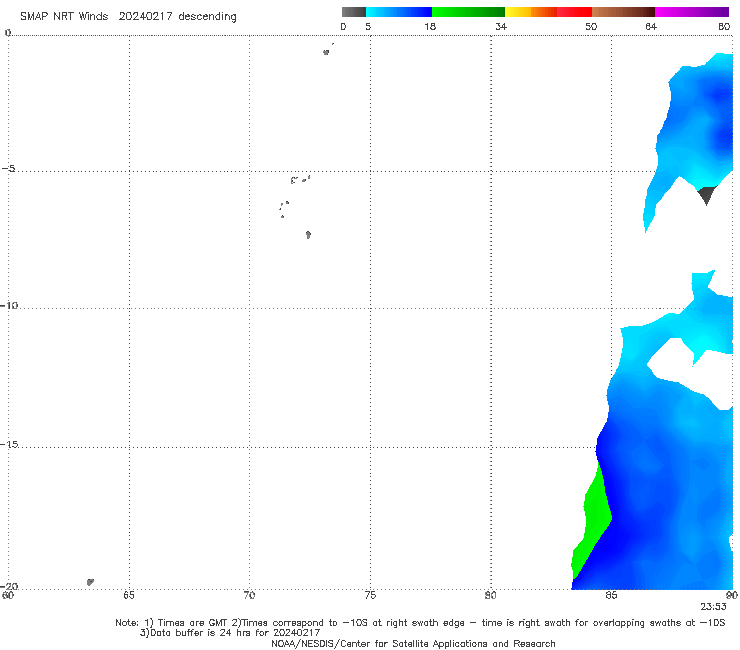The image size is (740, 650).
Task: Click the color bar label '18'
Action: 430,26
